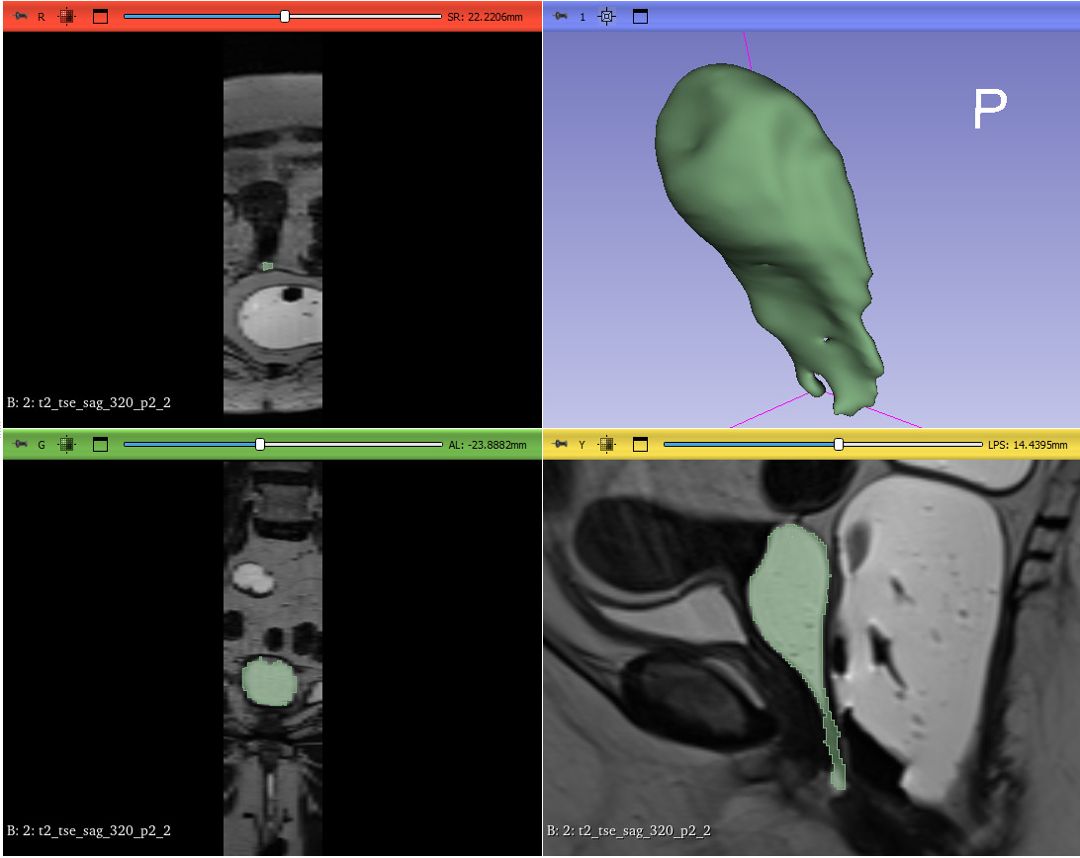This screenshot has width=1080, height=858.
Task: Maximize the yellow slice view
Action: 641,445
